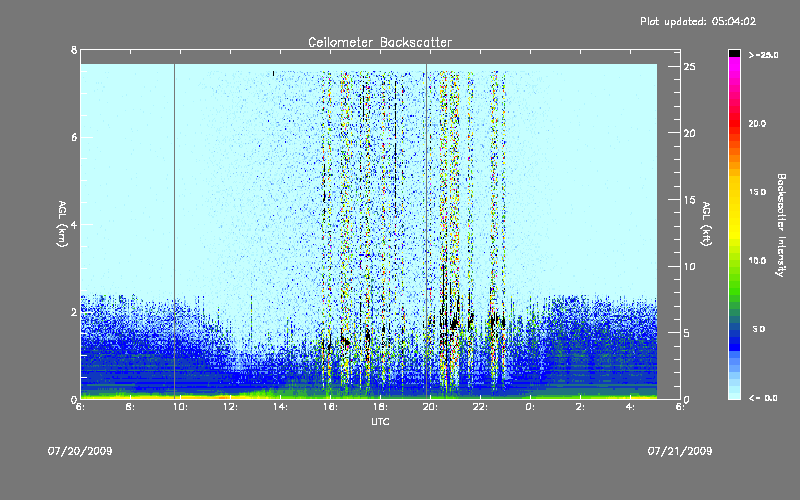Click the gray vertical marker line near 20: UTC
The height and width of the screenshot is (500, 800).
(427, 231)
